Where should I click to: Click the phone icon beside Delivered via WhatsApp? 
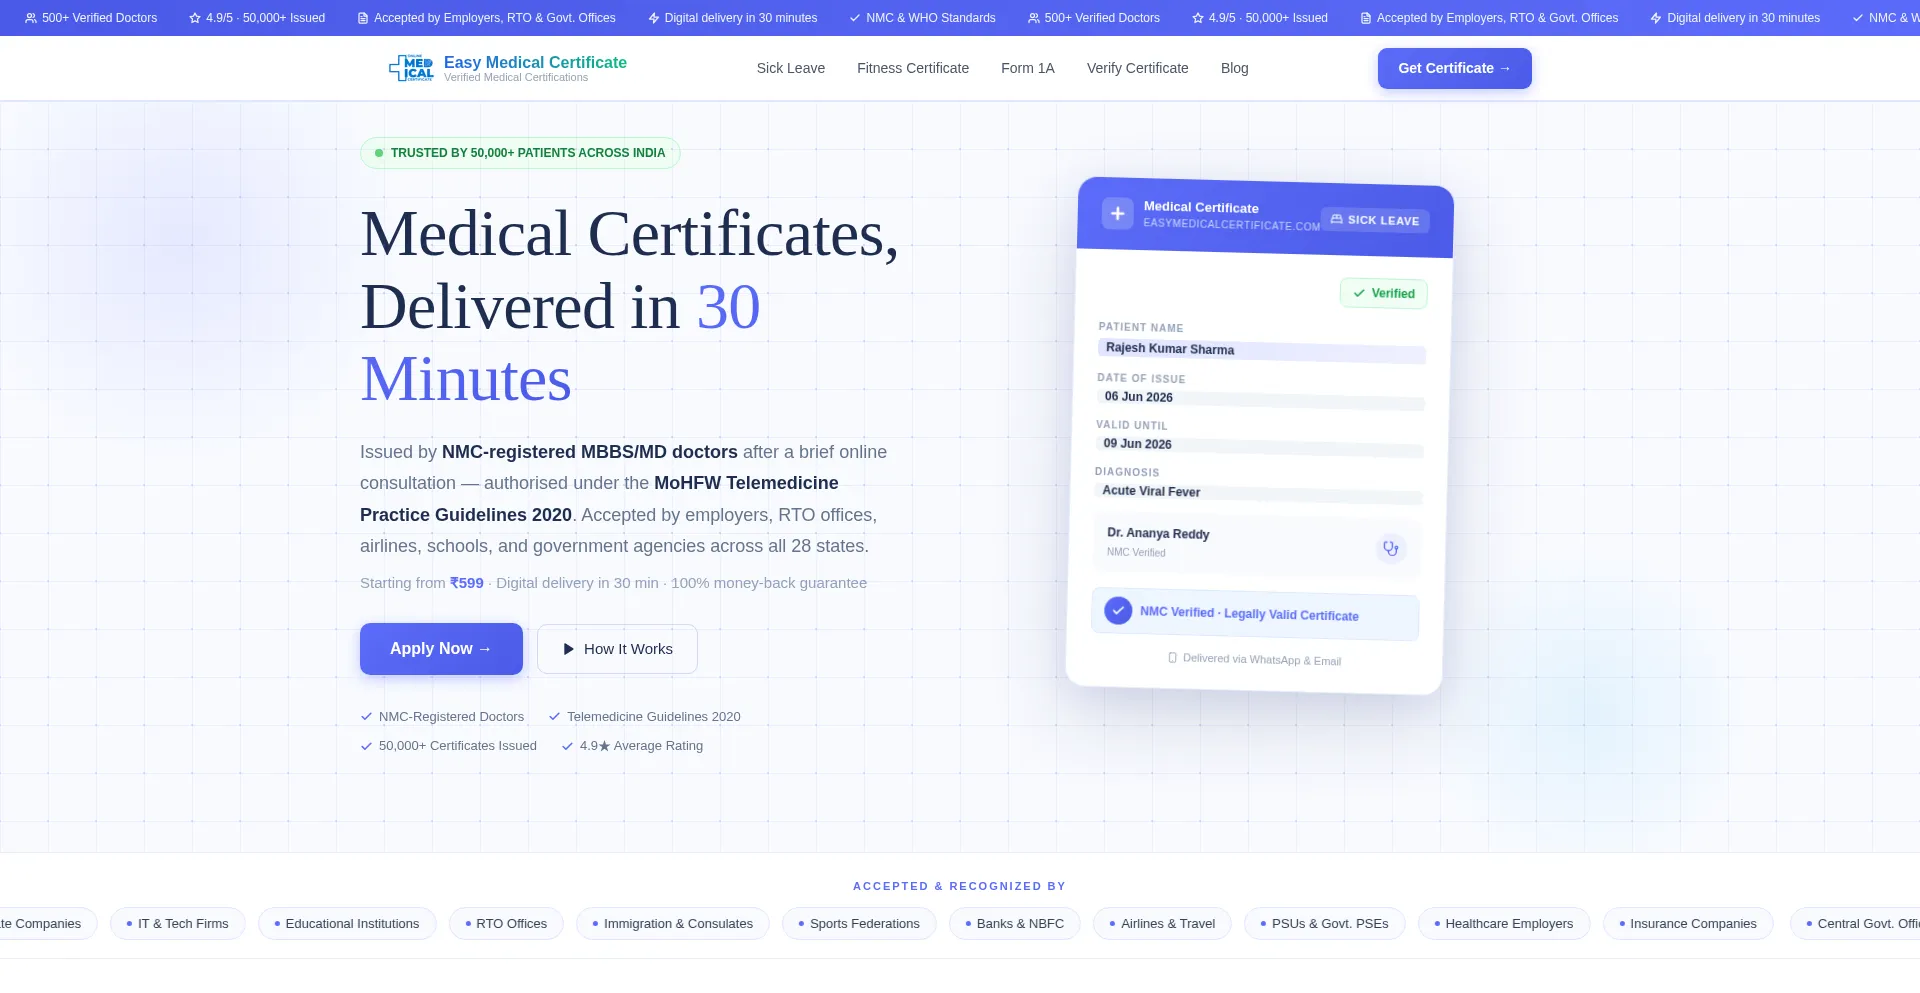(1172, 658)
